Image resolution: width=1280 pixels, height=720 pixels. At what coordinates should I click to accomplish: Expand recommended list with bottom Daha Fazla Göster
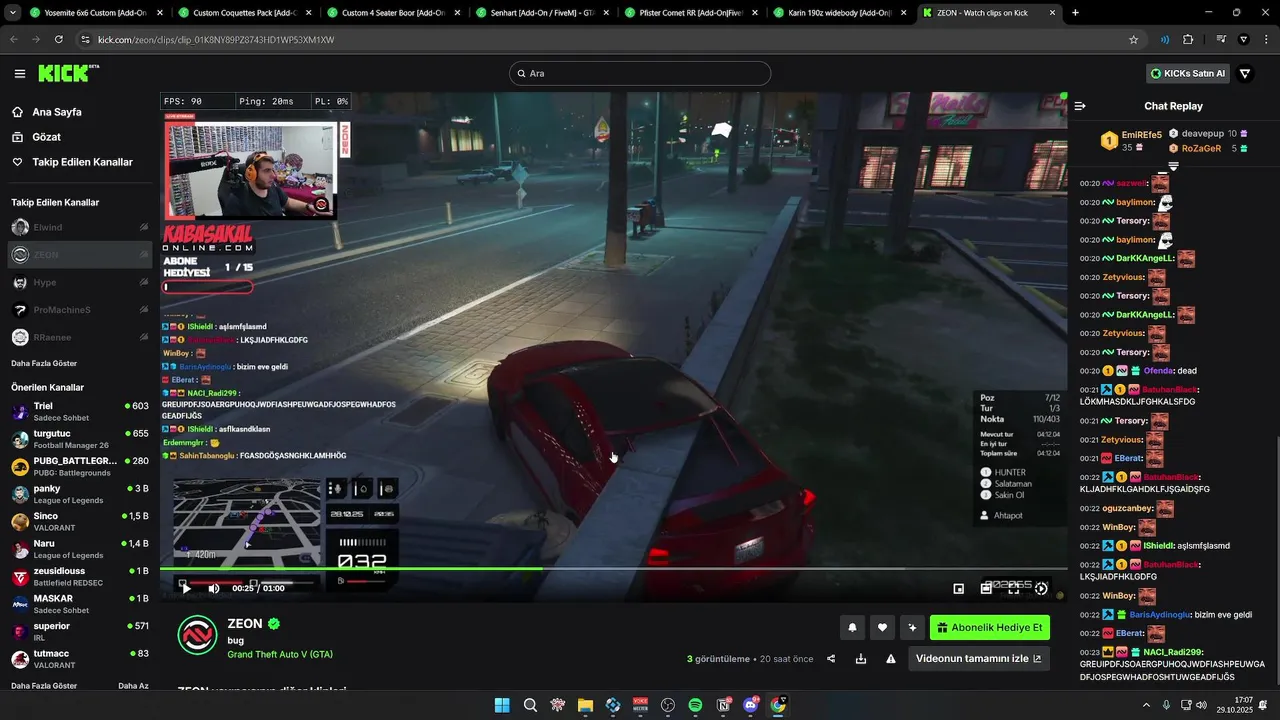(x=44, y=686)
